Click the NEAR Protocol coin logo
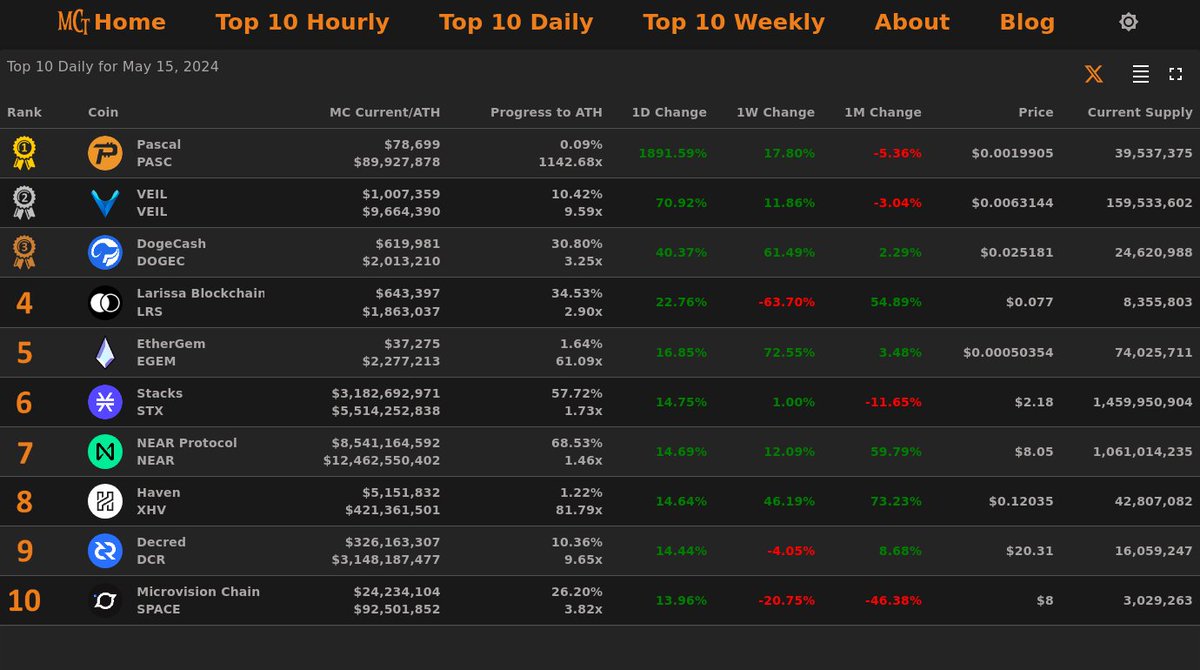The height and width of the screenshot is (670, 1200). point(105,452)
